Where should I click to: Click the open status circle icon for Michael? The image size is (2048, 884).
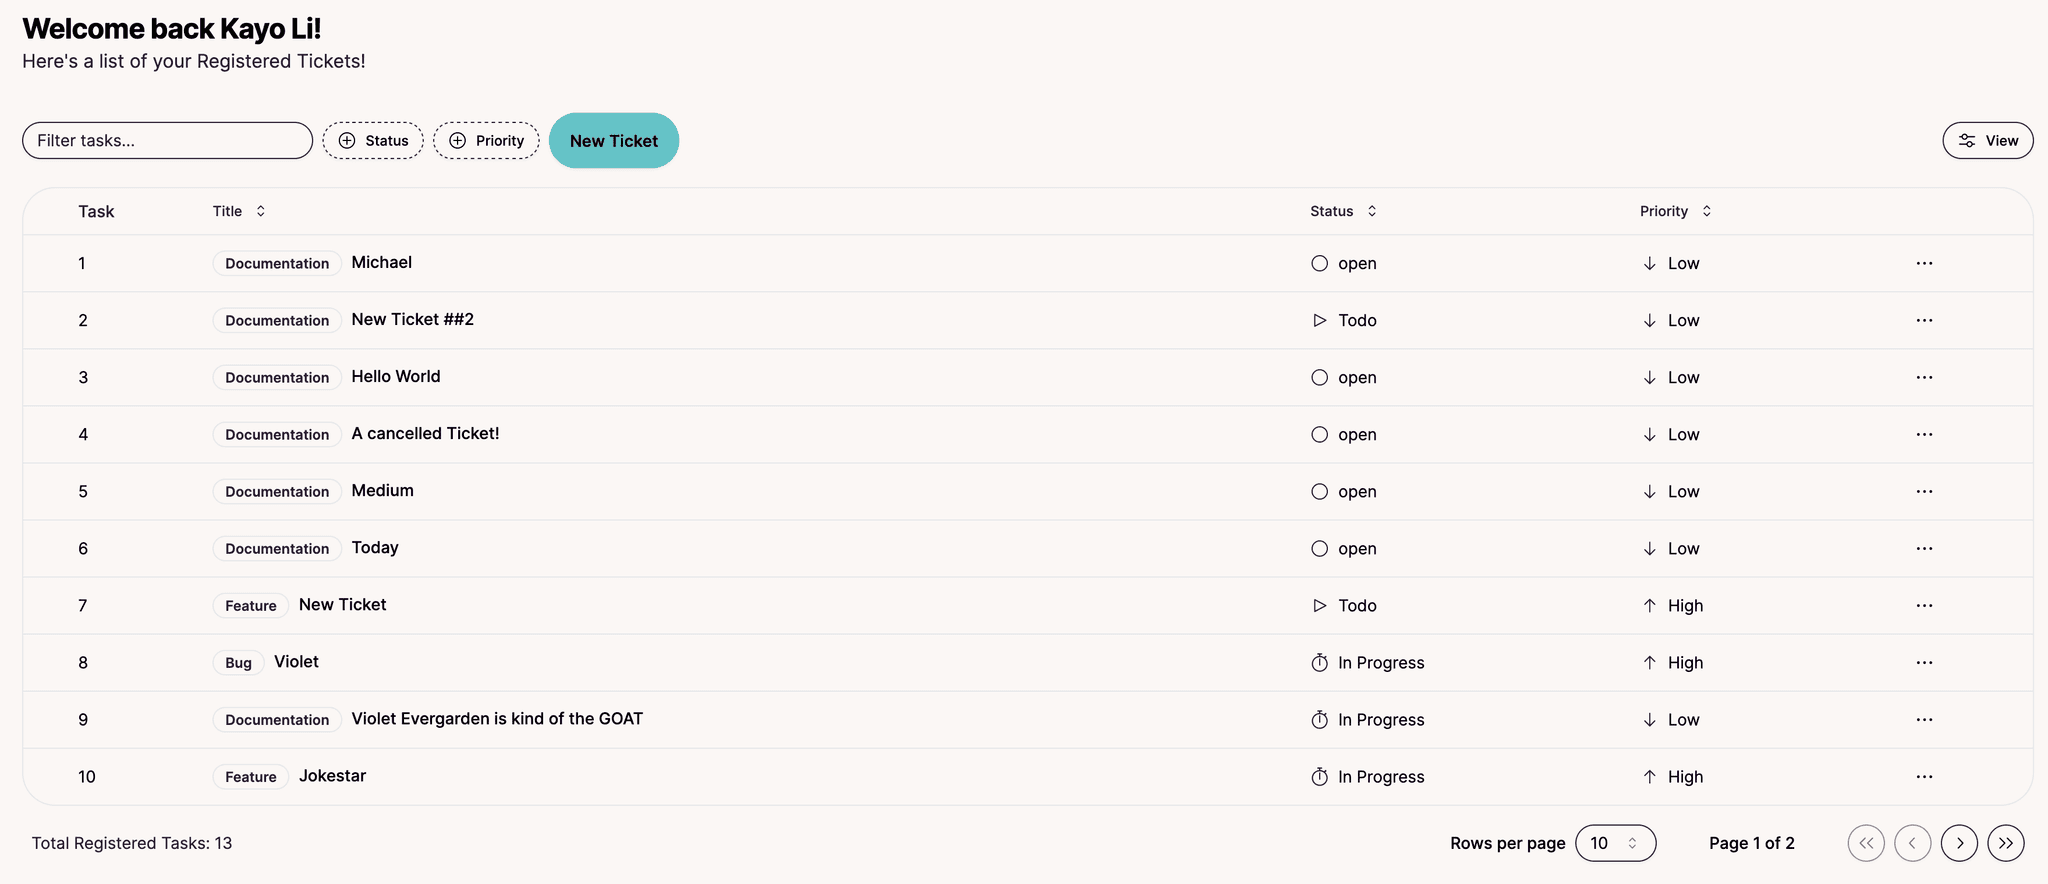(1320, 263)
